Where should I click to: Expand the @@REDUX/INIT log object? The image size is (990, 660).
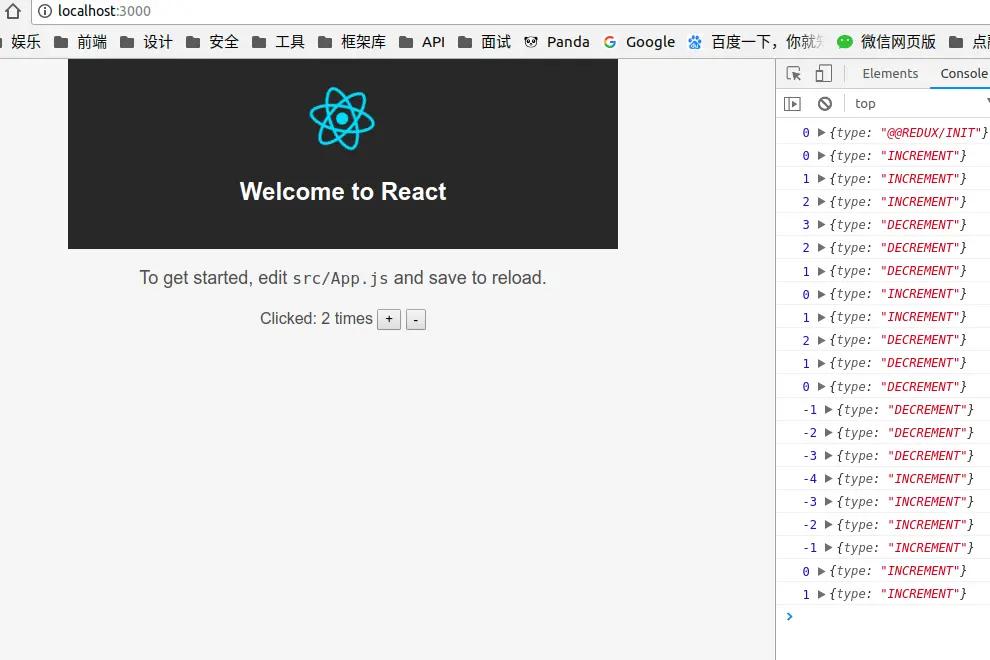point(822,132)
